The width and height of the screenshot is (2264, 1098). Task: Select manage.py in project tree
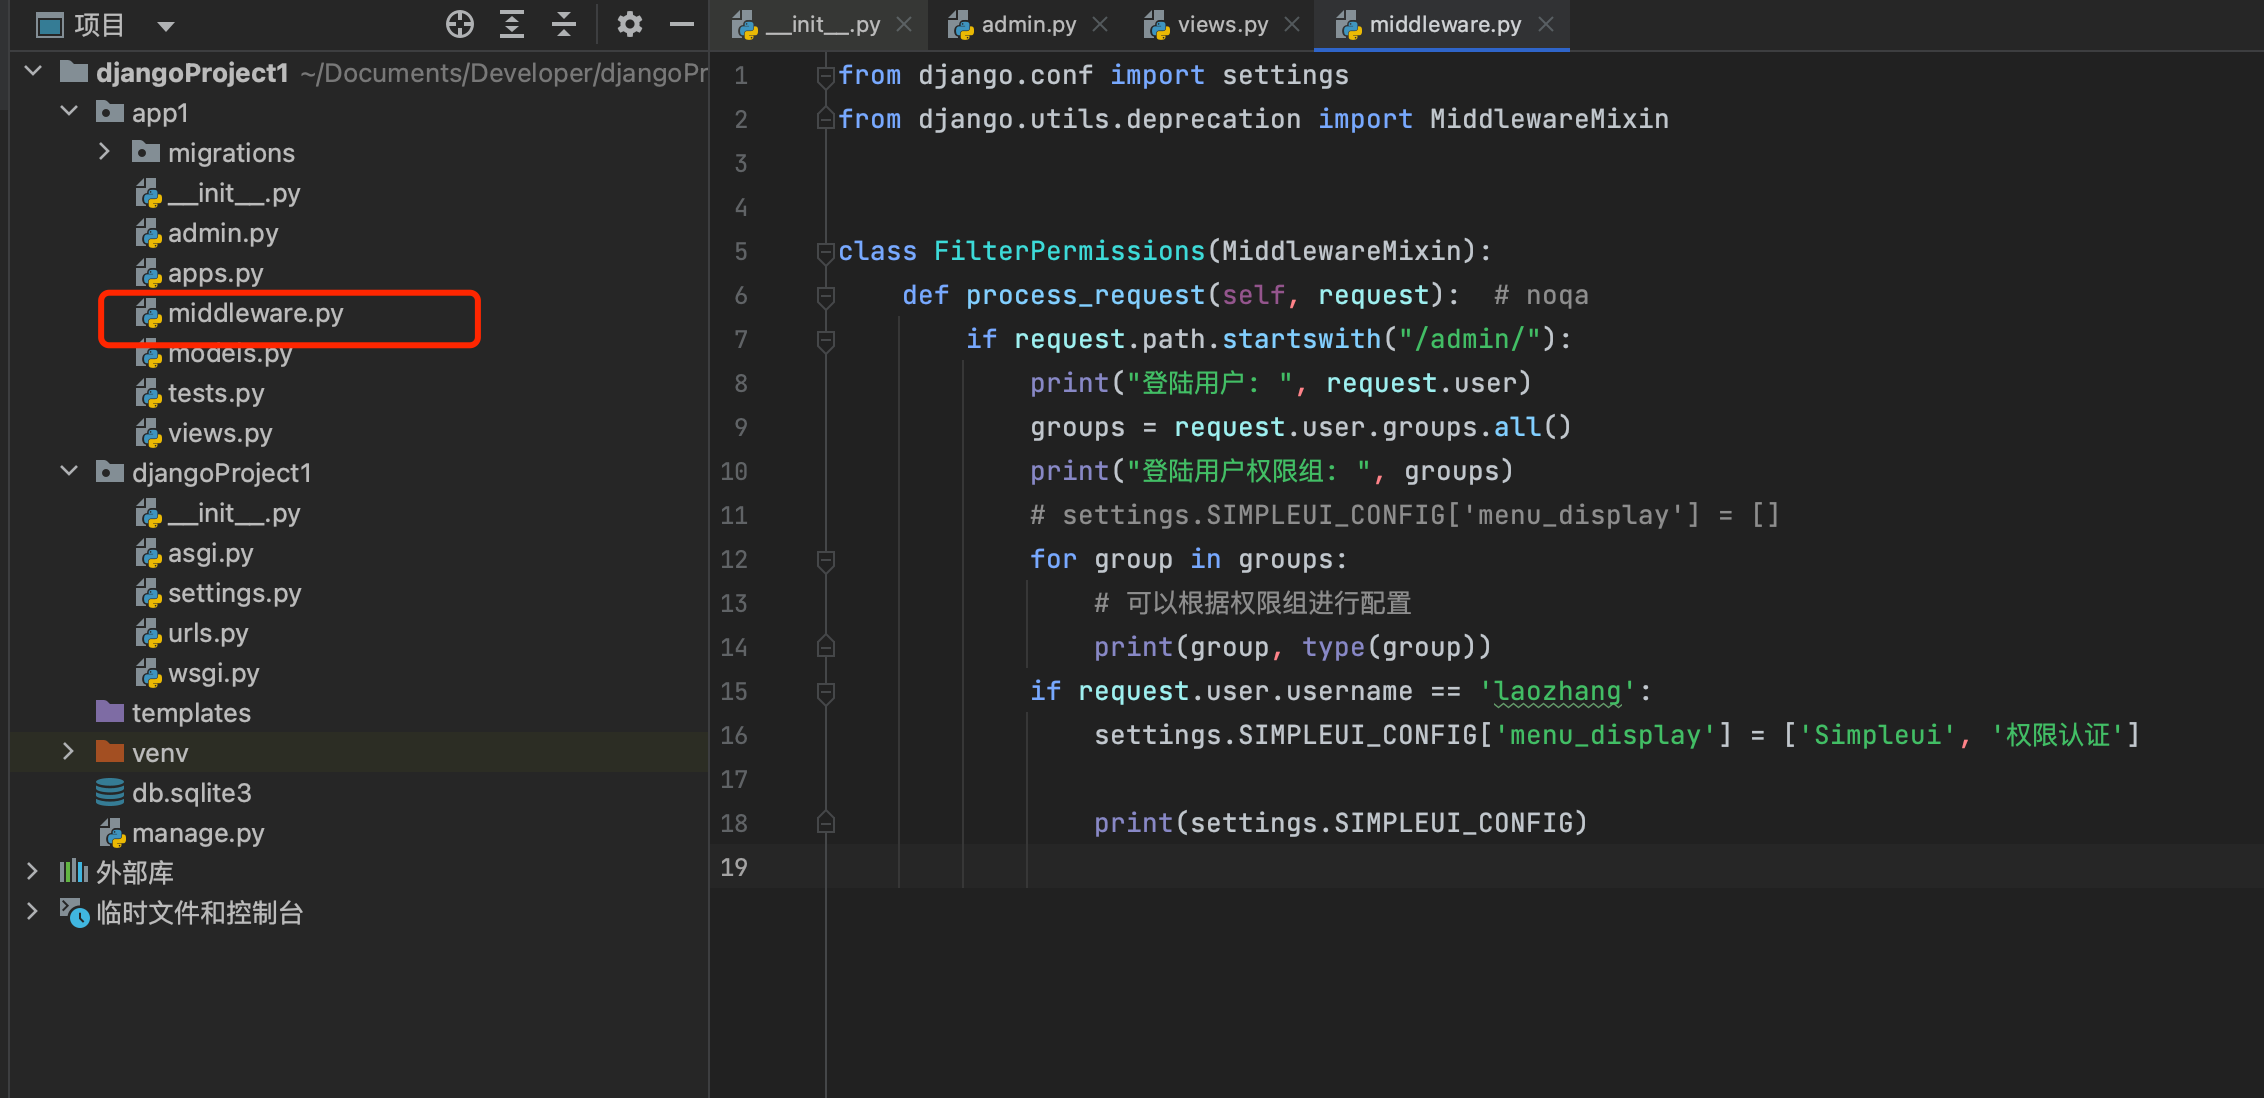[198, 833]
